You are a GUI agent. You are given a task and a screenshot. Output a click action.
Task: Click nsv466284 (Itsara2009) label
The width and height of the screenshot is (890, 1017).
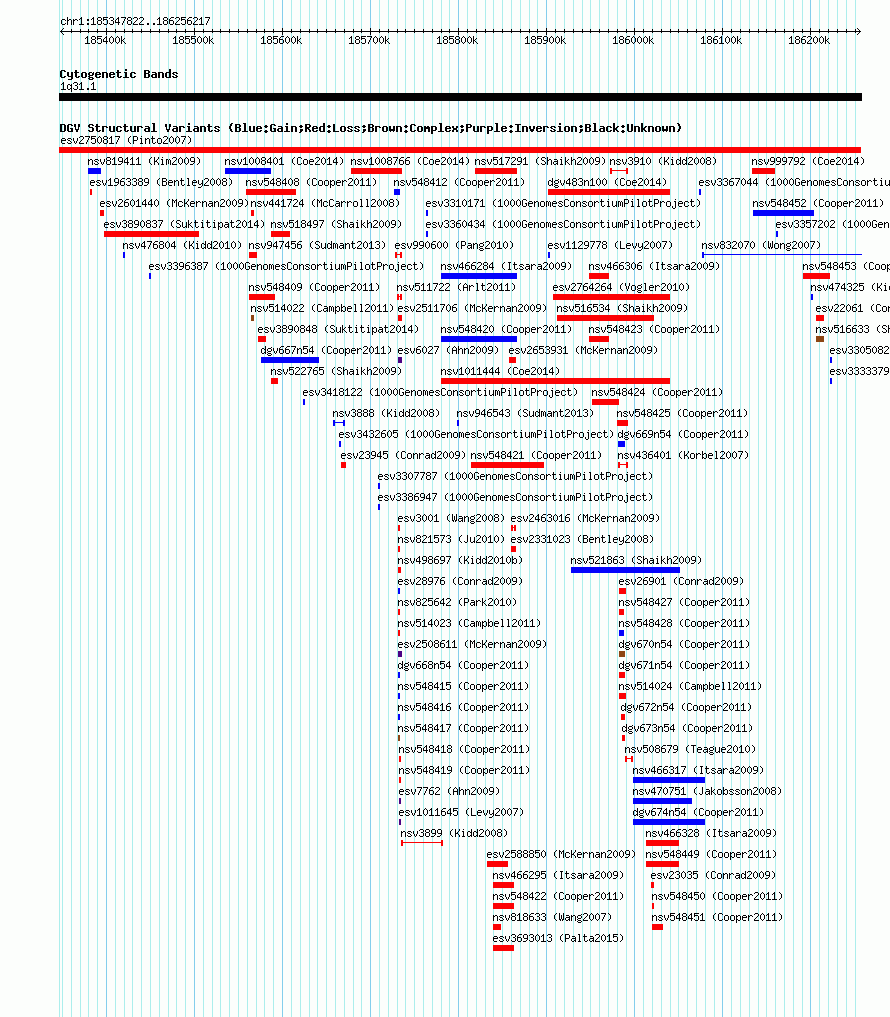[506, 266]
